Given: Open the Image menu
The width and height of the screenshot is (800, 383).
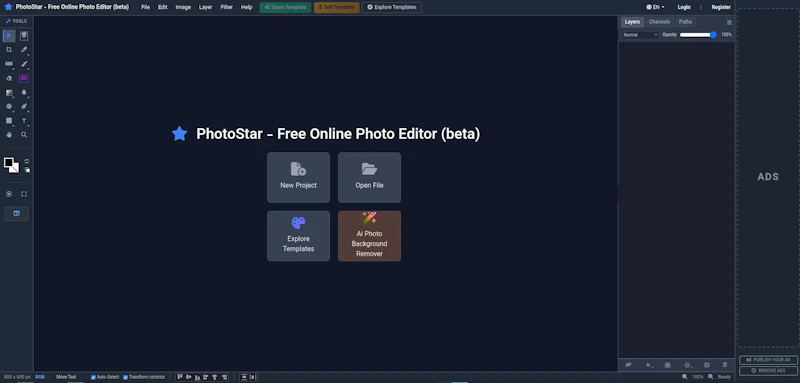Looking at the screenshot, I should 183,7.
